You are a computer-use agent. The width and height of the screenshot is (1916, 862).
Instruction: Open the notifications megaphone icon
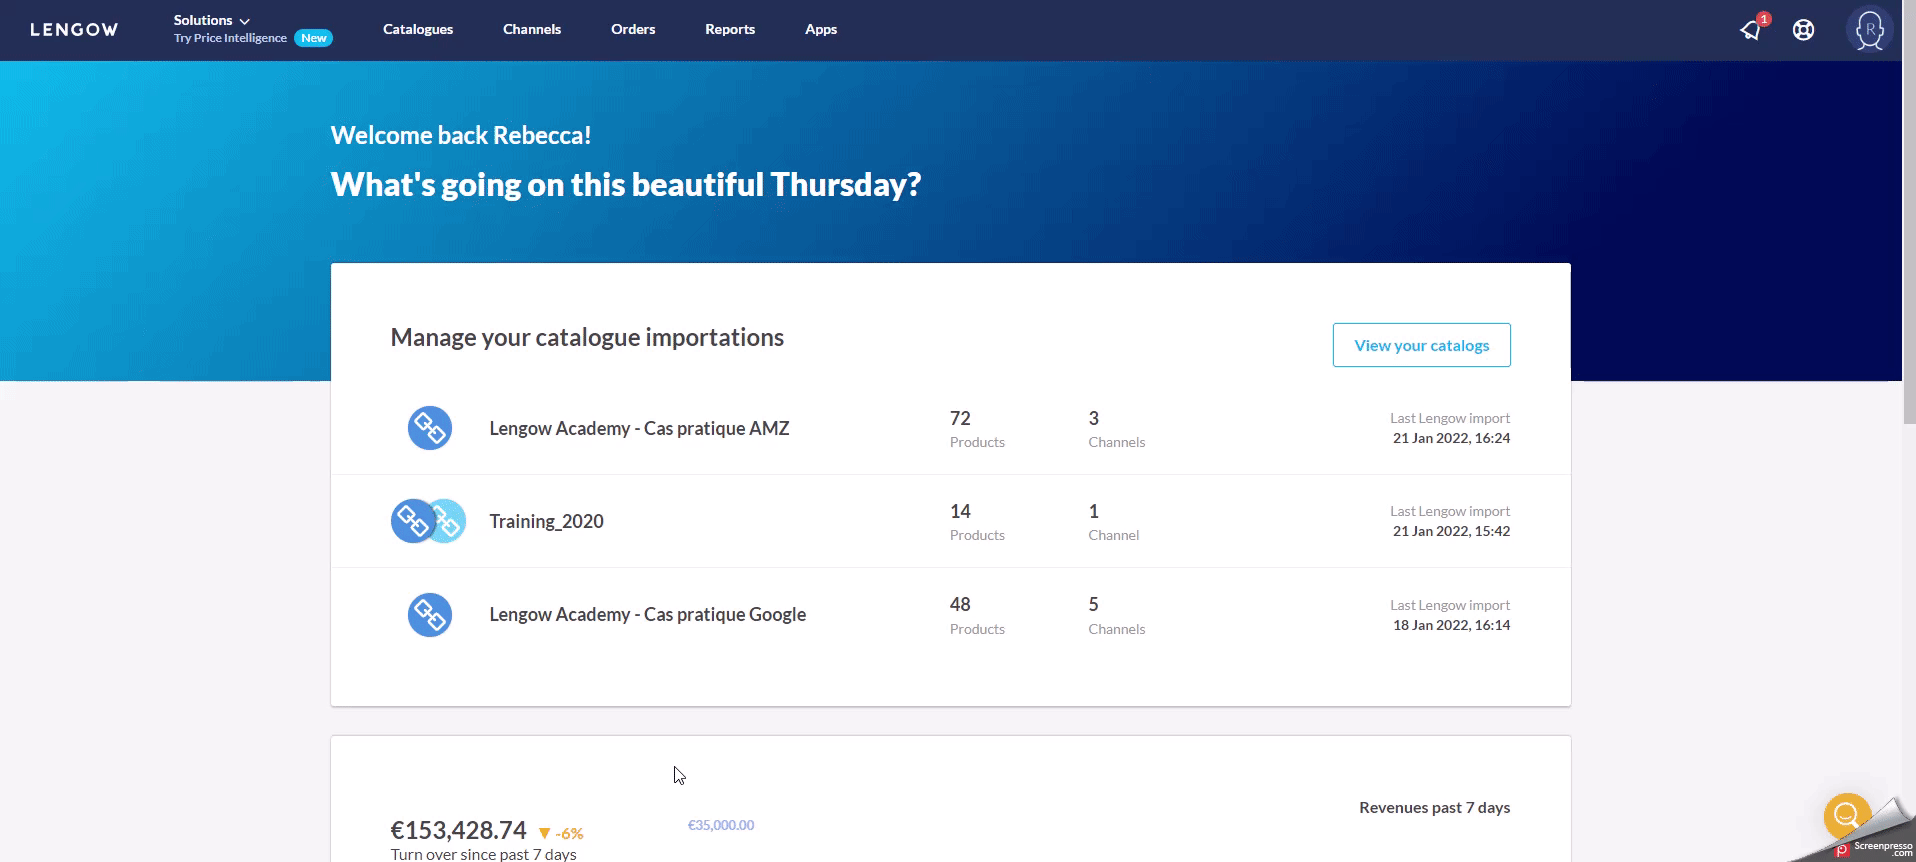(1751, 29)
